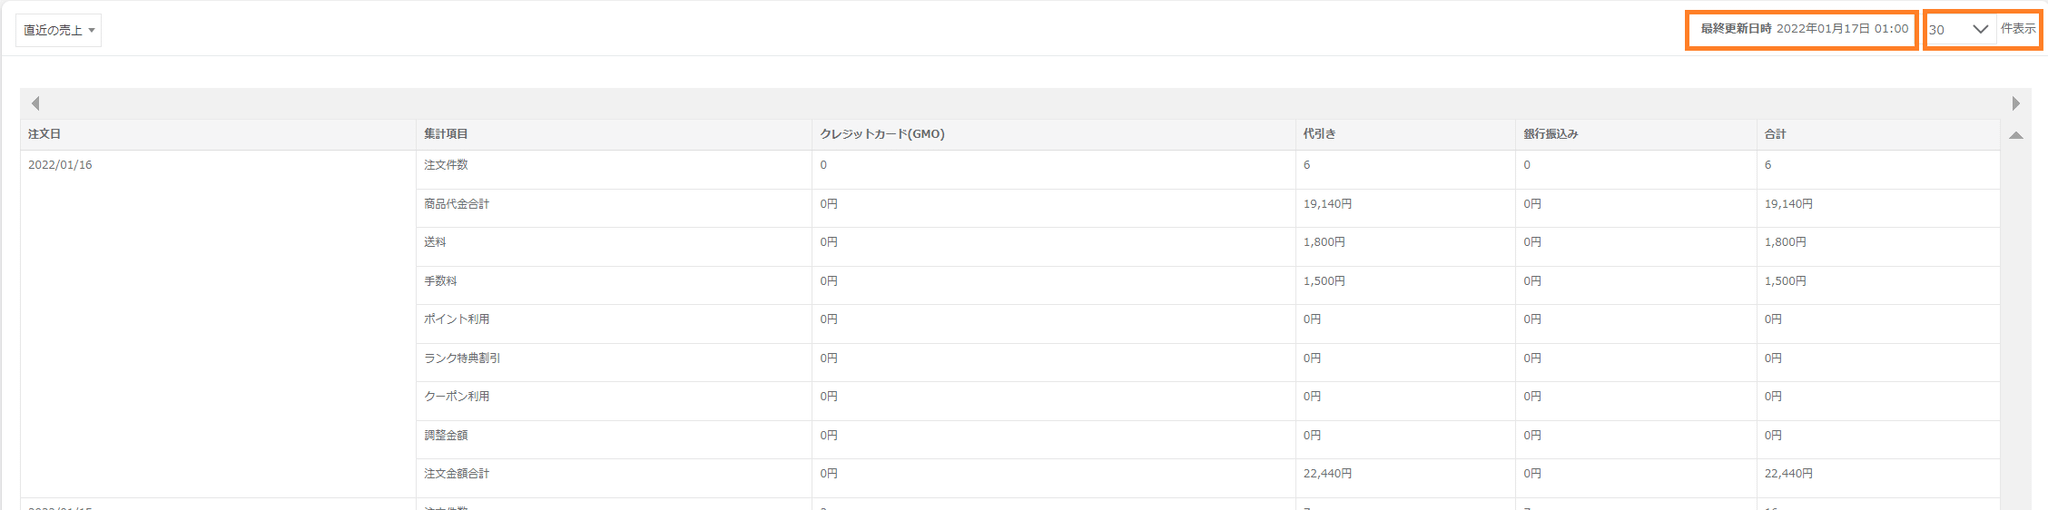Click the 代引き column header

pos(1319,134)
